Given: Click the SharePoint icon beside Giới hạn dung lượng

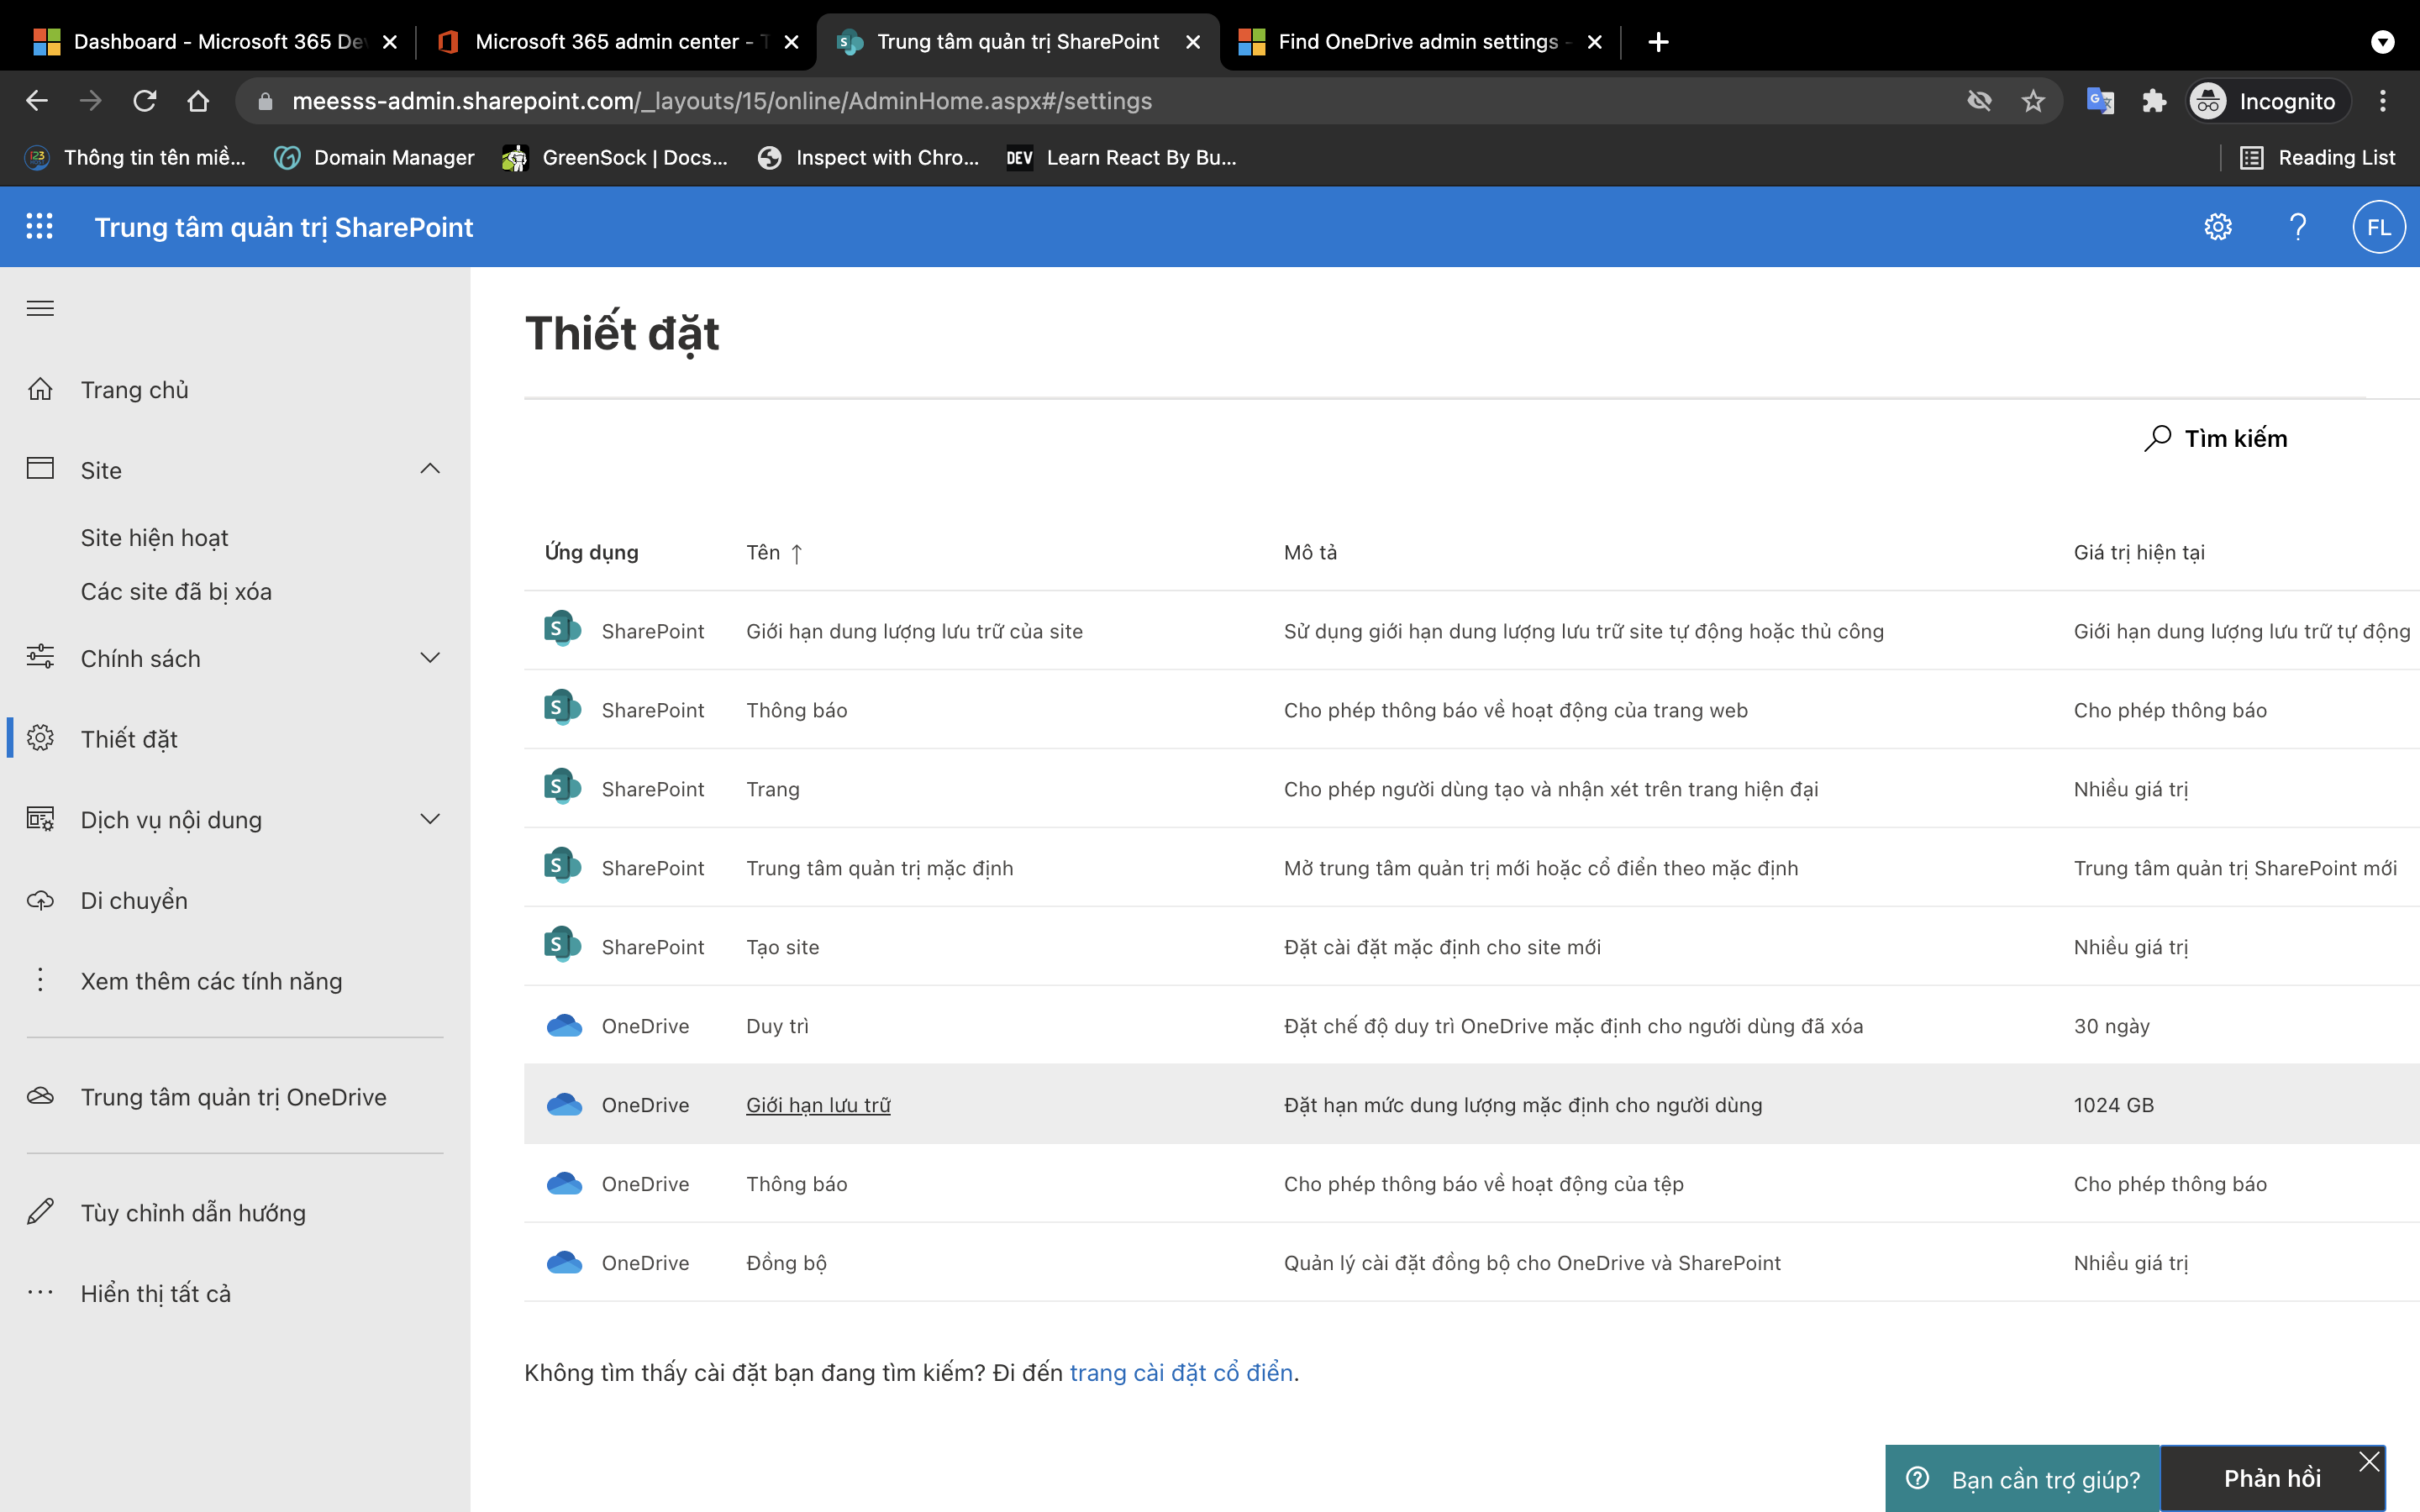Looking at the screenshot, I should [562, 629].
